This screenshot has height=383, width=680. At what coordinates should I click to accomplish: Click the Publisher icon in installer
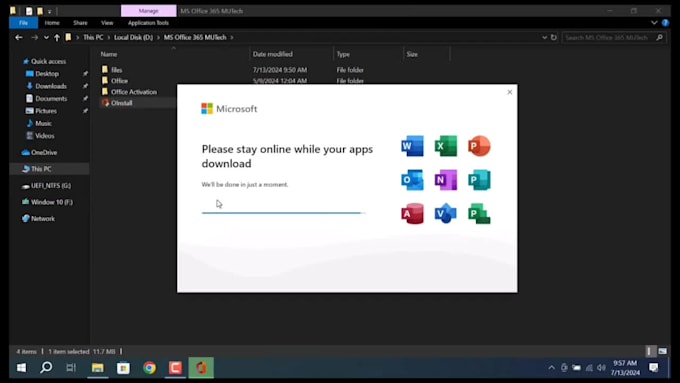pos(479,180)
